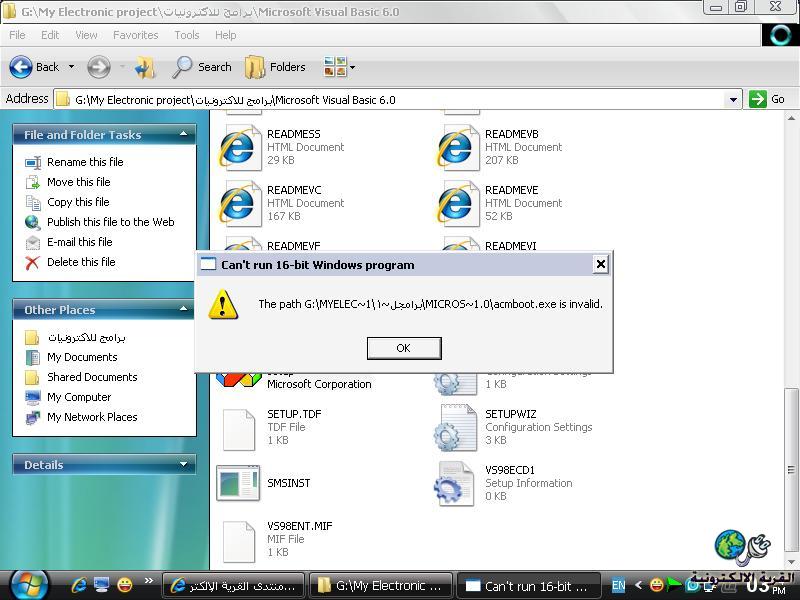Toggle the Folders pane in the toolbar
Screen dimensions: 800x600
pyautogui.click(x=275, y=67)
